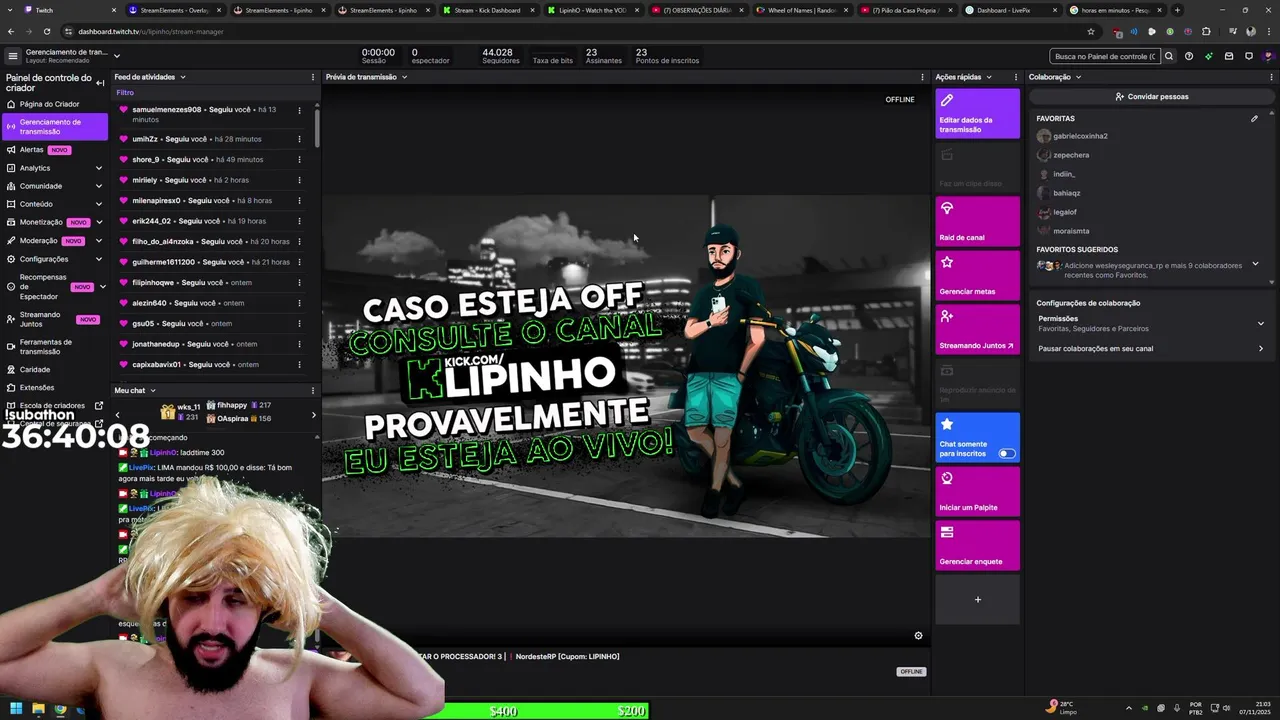Viewport: 1280px width, 720px height.
Task: Open Ferramentas de transmissão in the sidebar
Action: (x=55, y=347)
